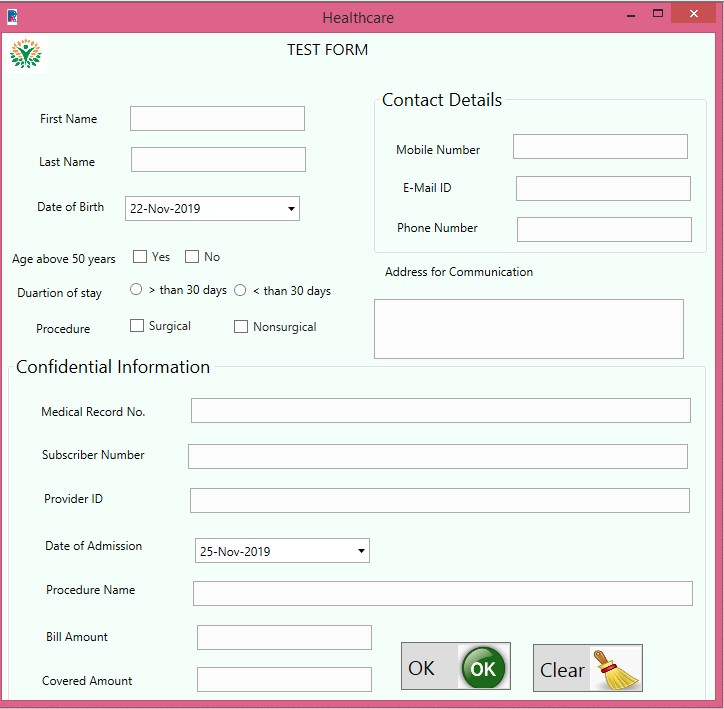Select the '< than 30 days' radio button

[x=240, y=290]
